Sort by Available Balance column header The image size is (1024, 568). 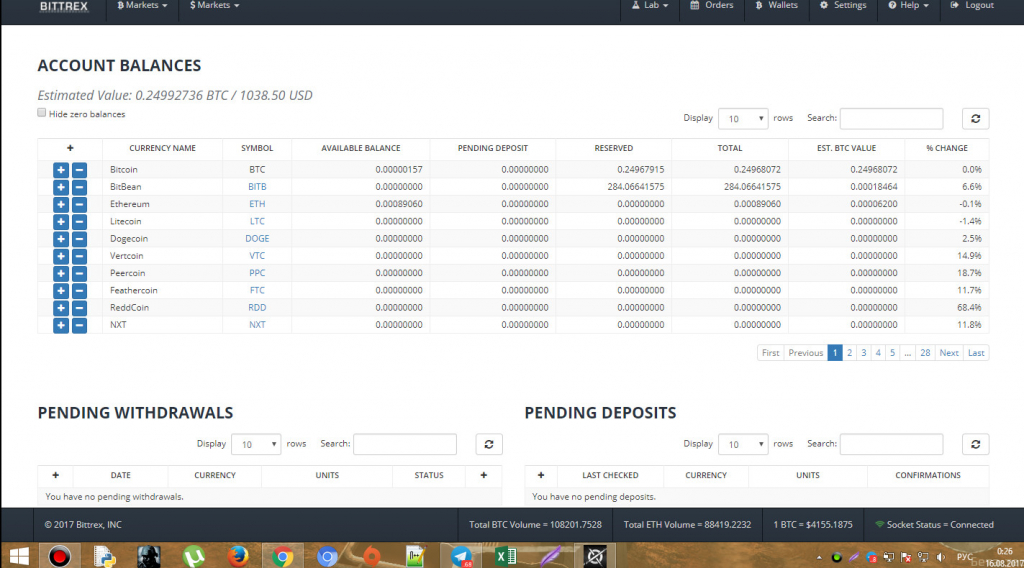(360, 149)
